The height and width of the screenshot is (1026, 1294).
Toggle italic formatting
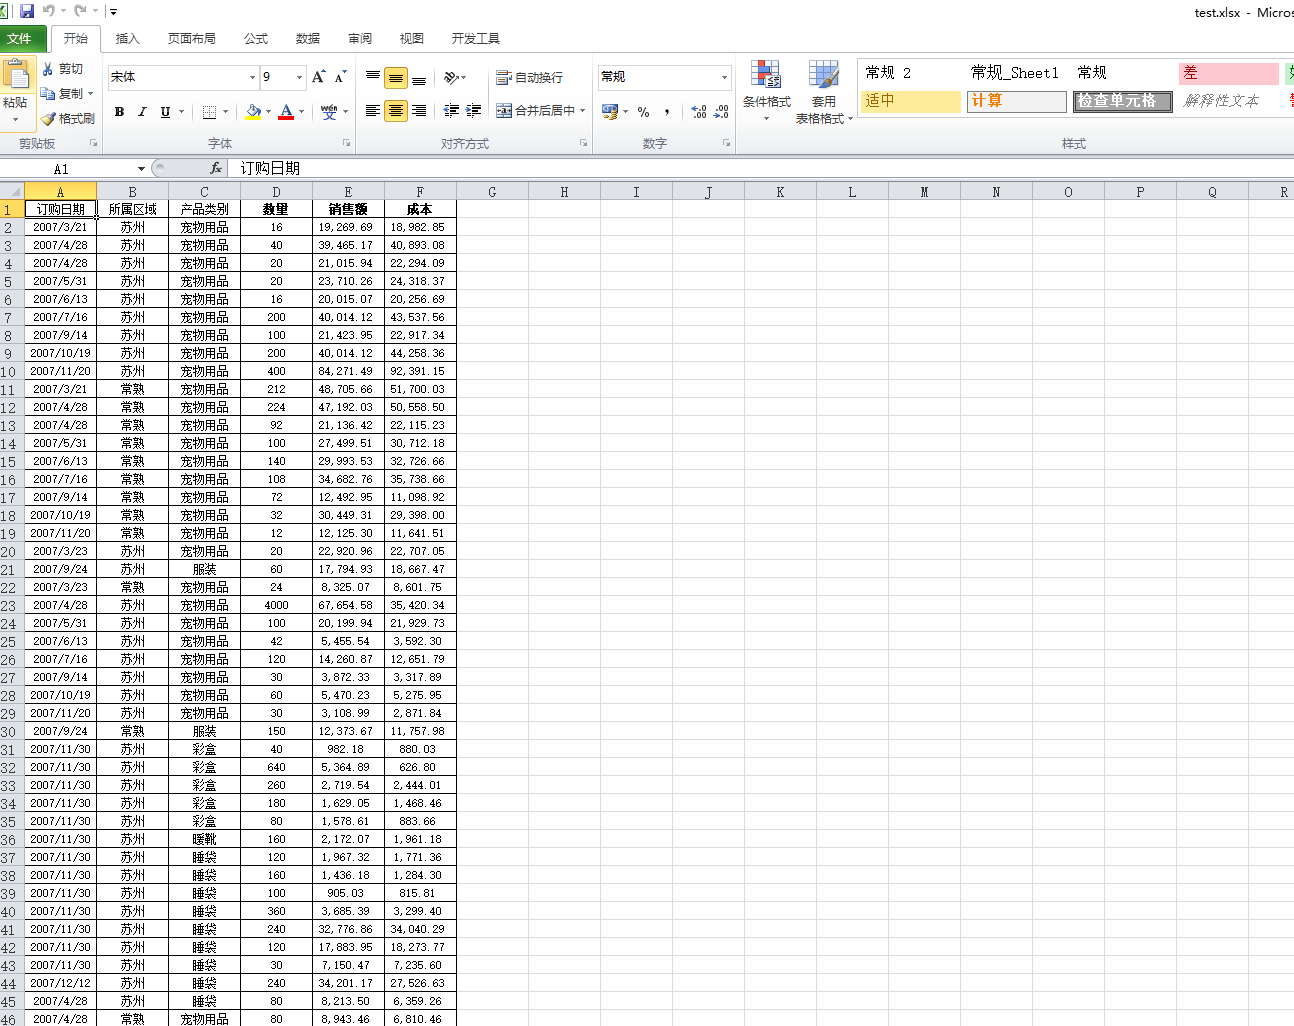pos(142,112)
